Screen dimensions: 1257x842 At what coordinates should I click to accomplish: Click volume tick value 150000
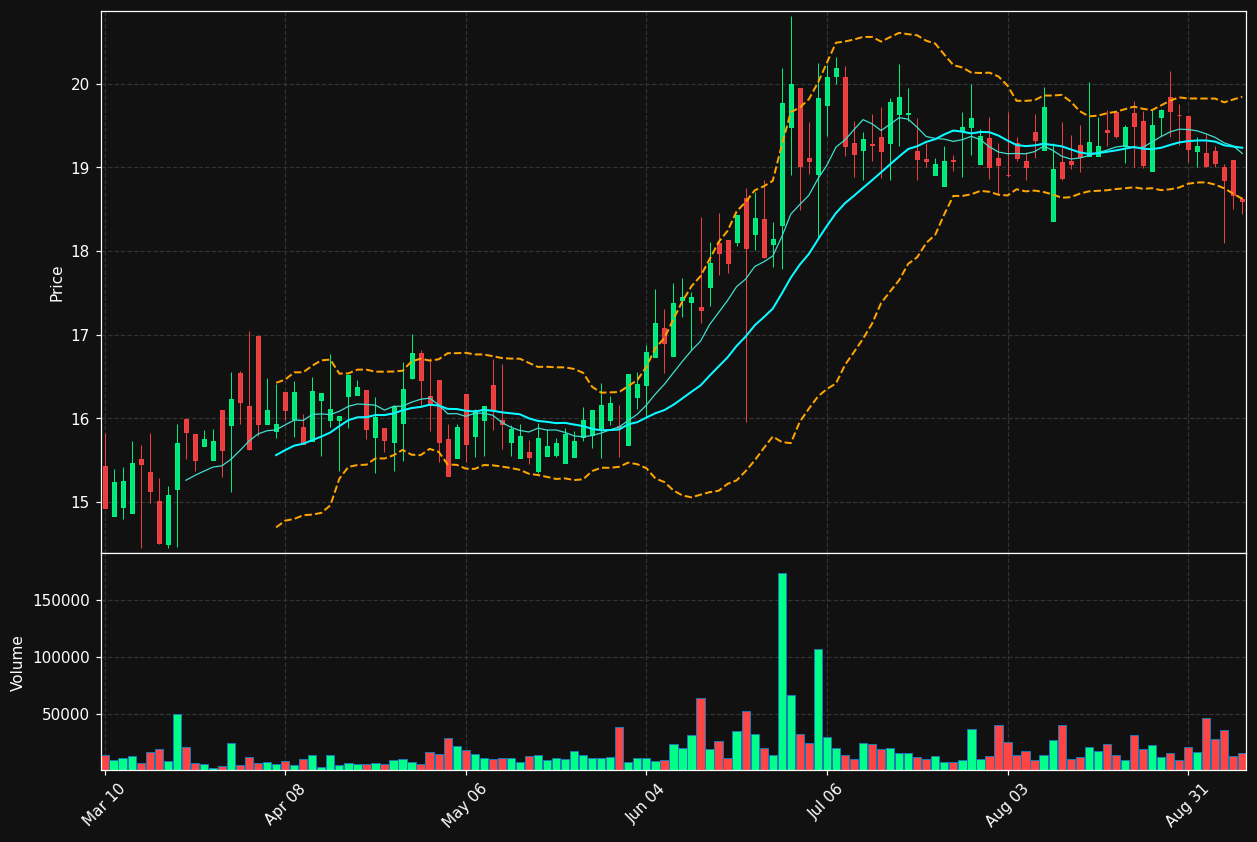(62, 601)
